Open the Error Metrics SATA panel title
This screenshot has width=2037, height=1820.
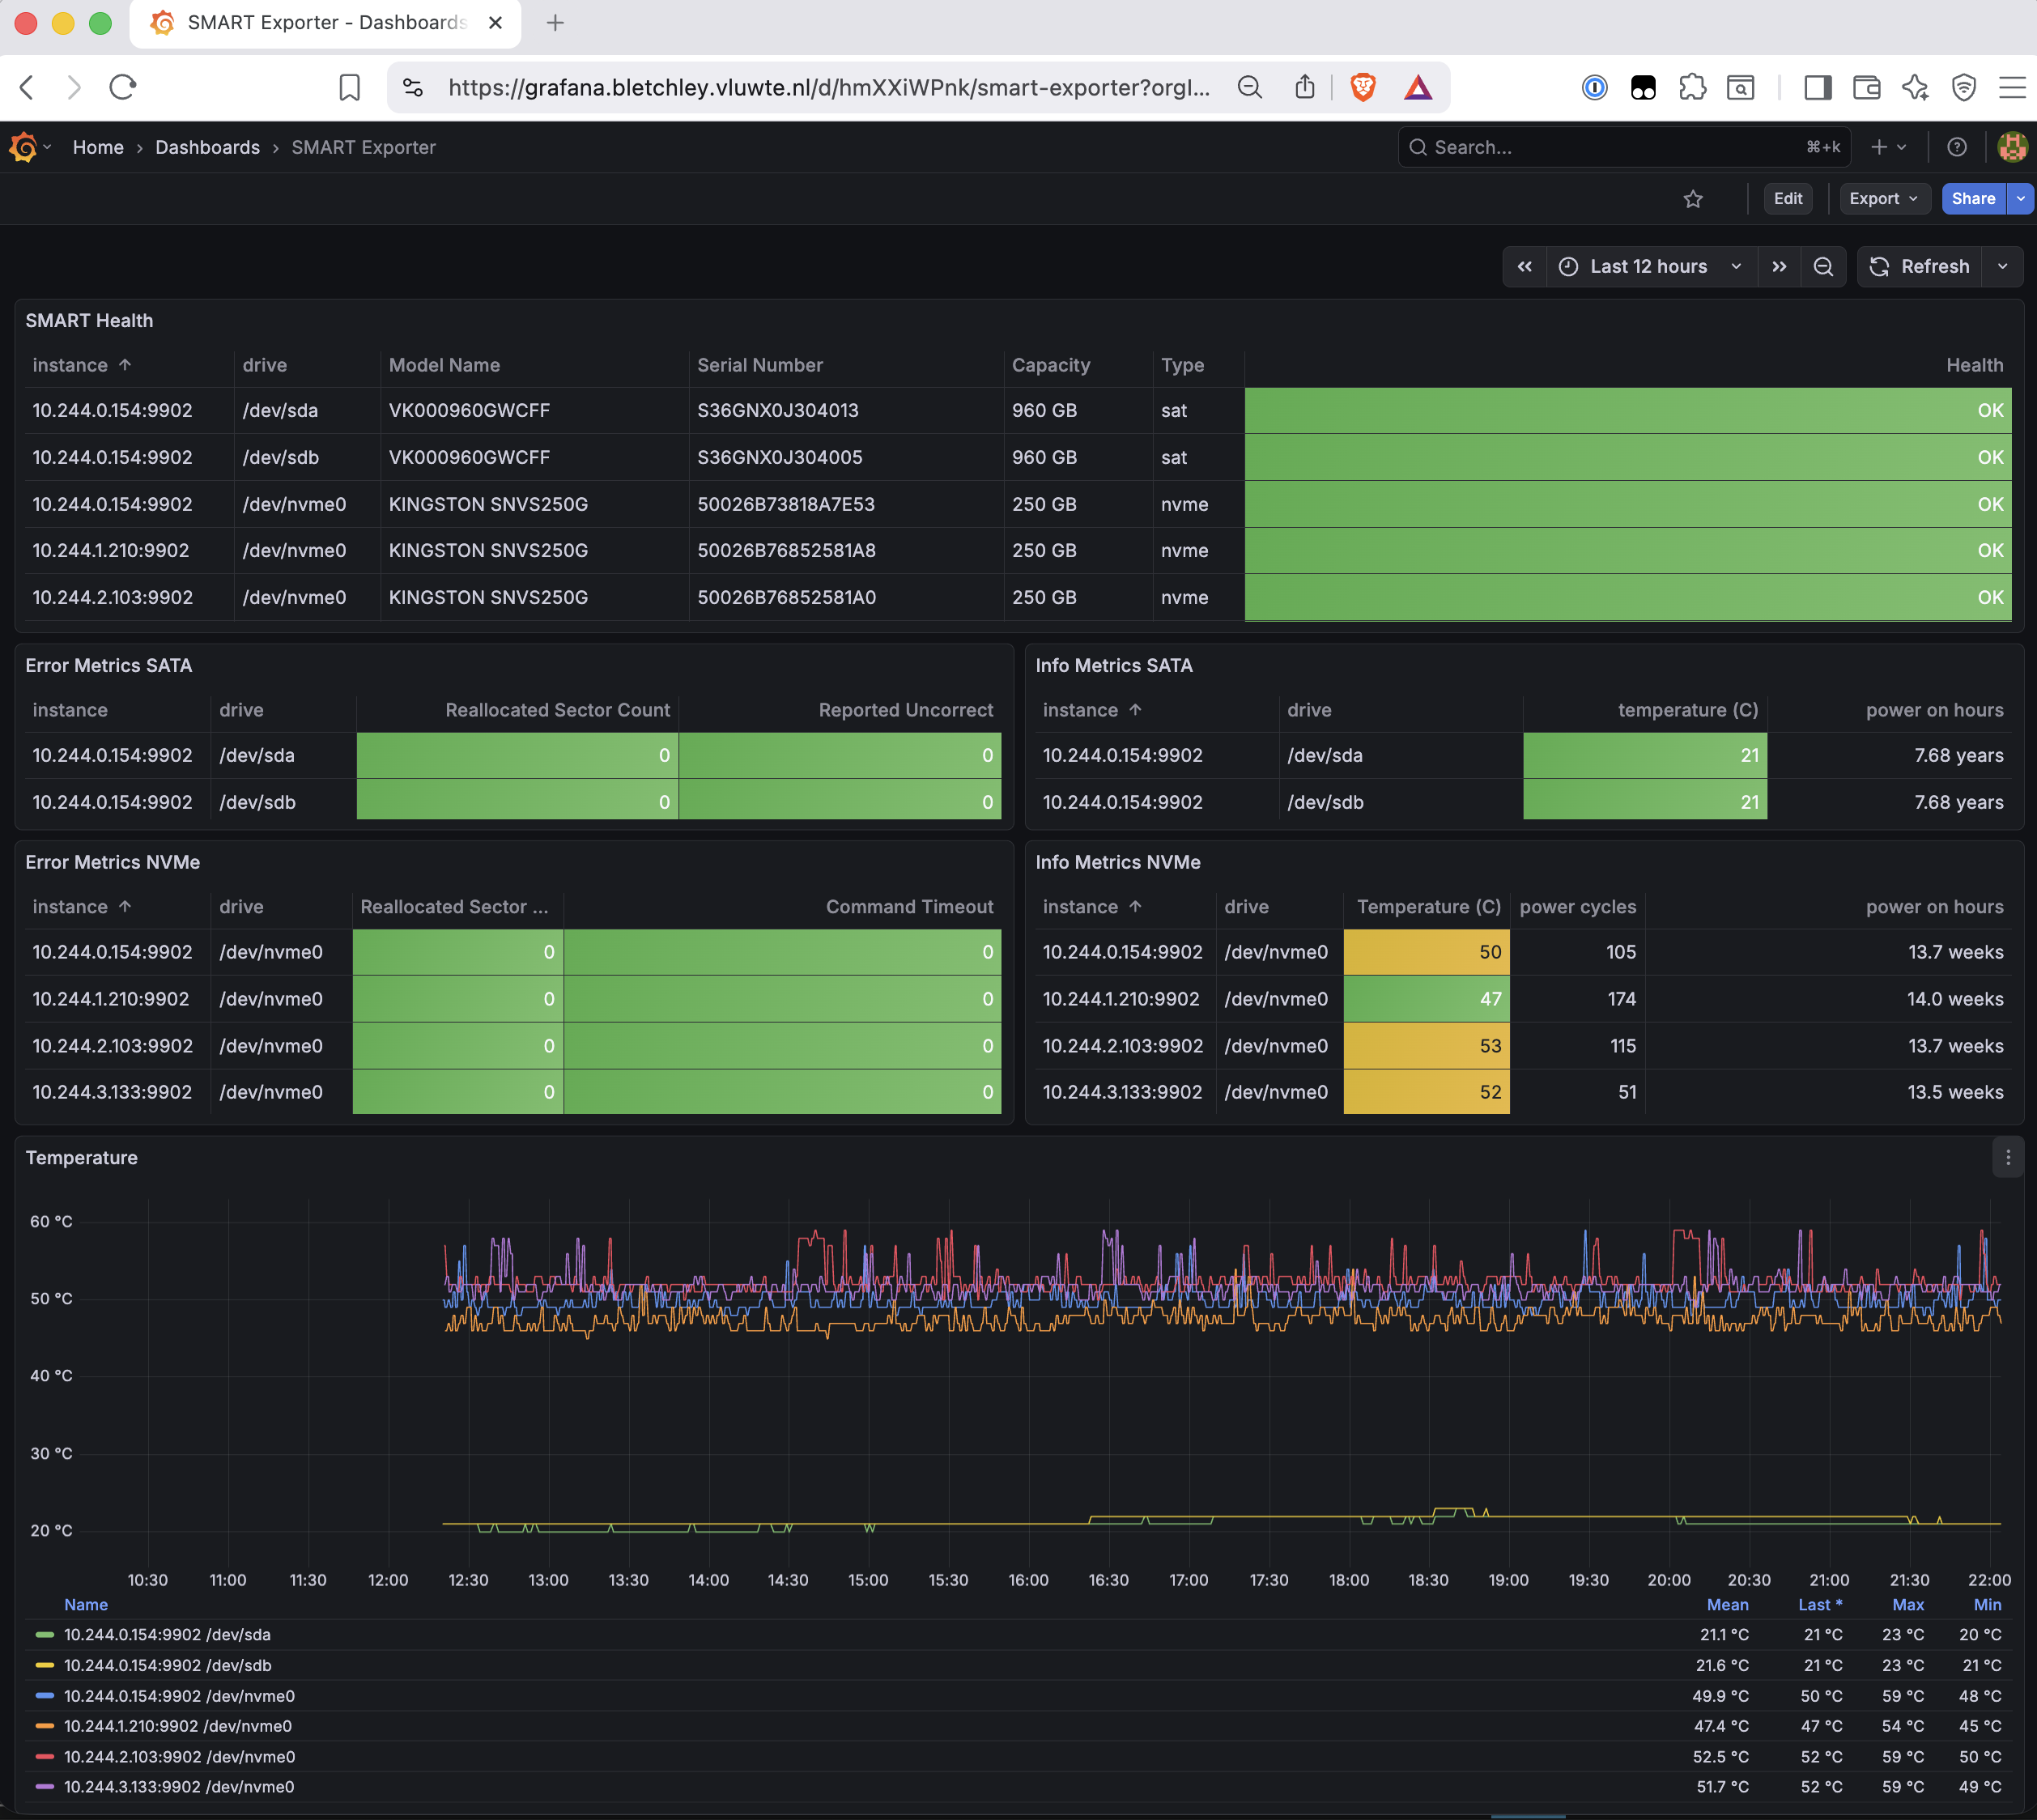(x=109, y=666)
